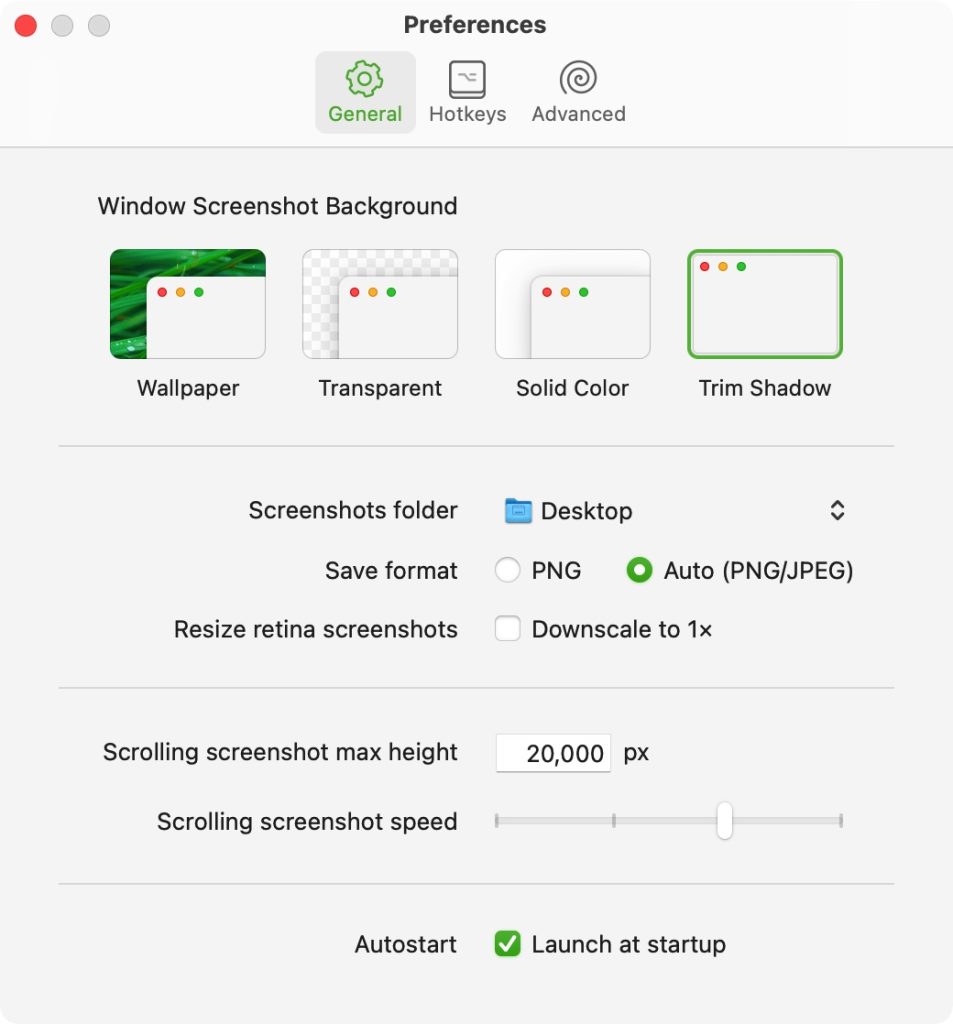Viewport: 953px width, 1024px height.
Task: Enable Downscale to 1× checkbox
Action: 508,629
